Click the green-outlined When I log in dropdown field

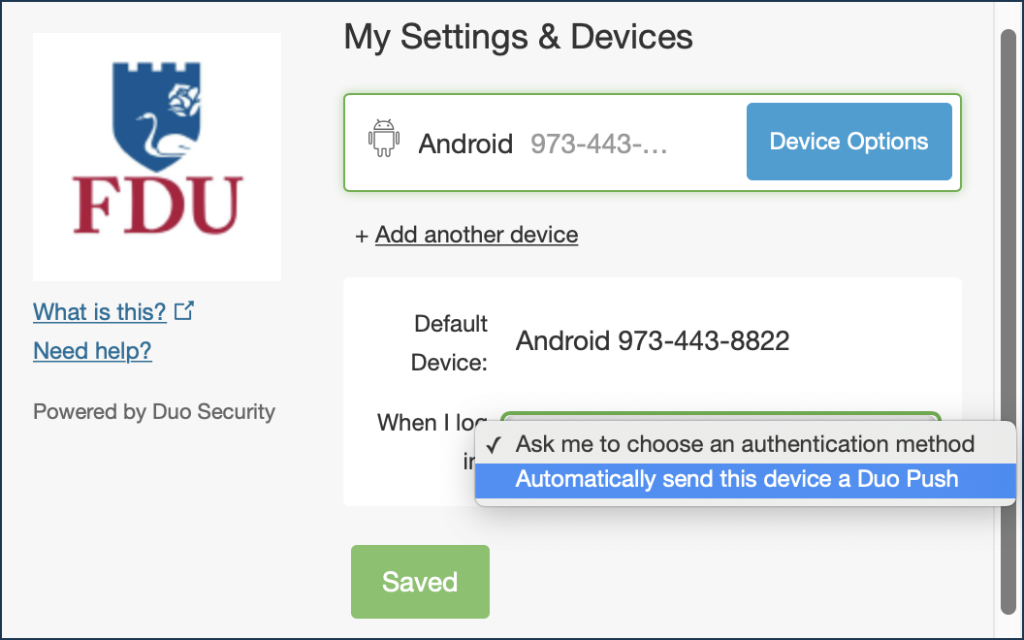click(x=720, y=417)
